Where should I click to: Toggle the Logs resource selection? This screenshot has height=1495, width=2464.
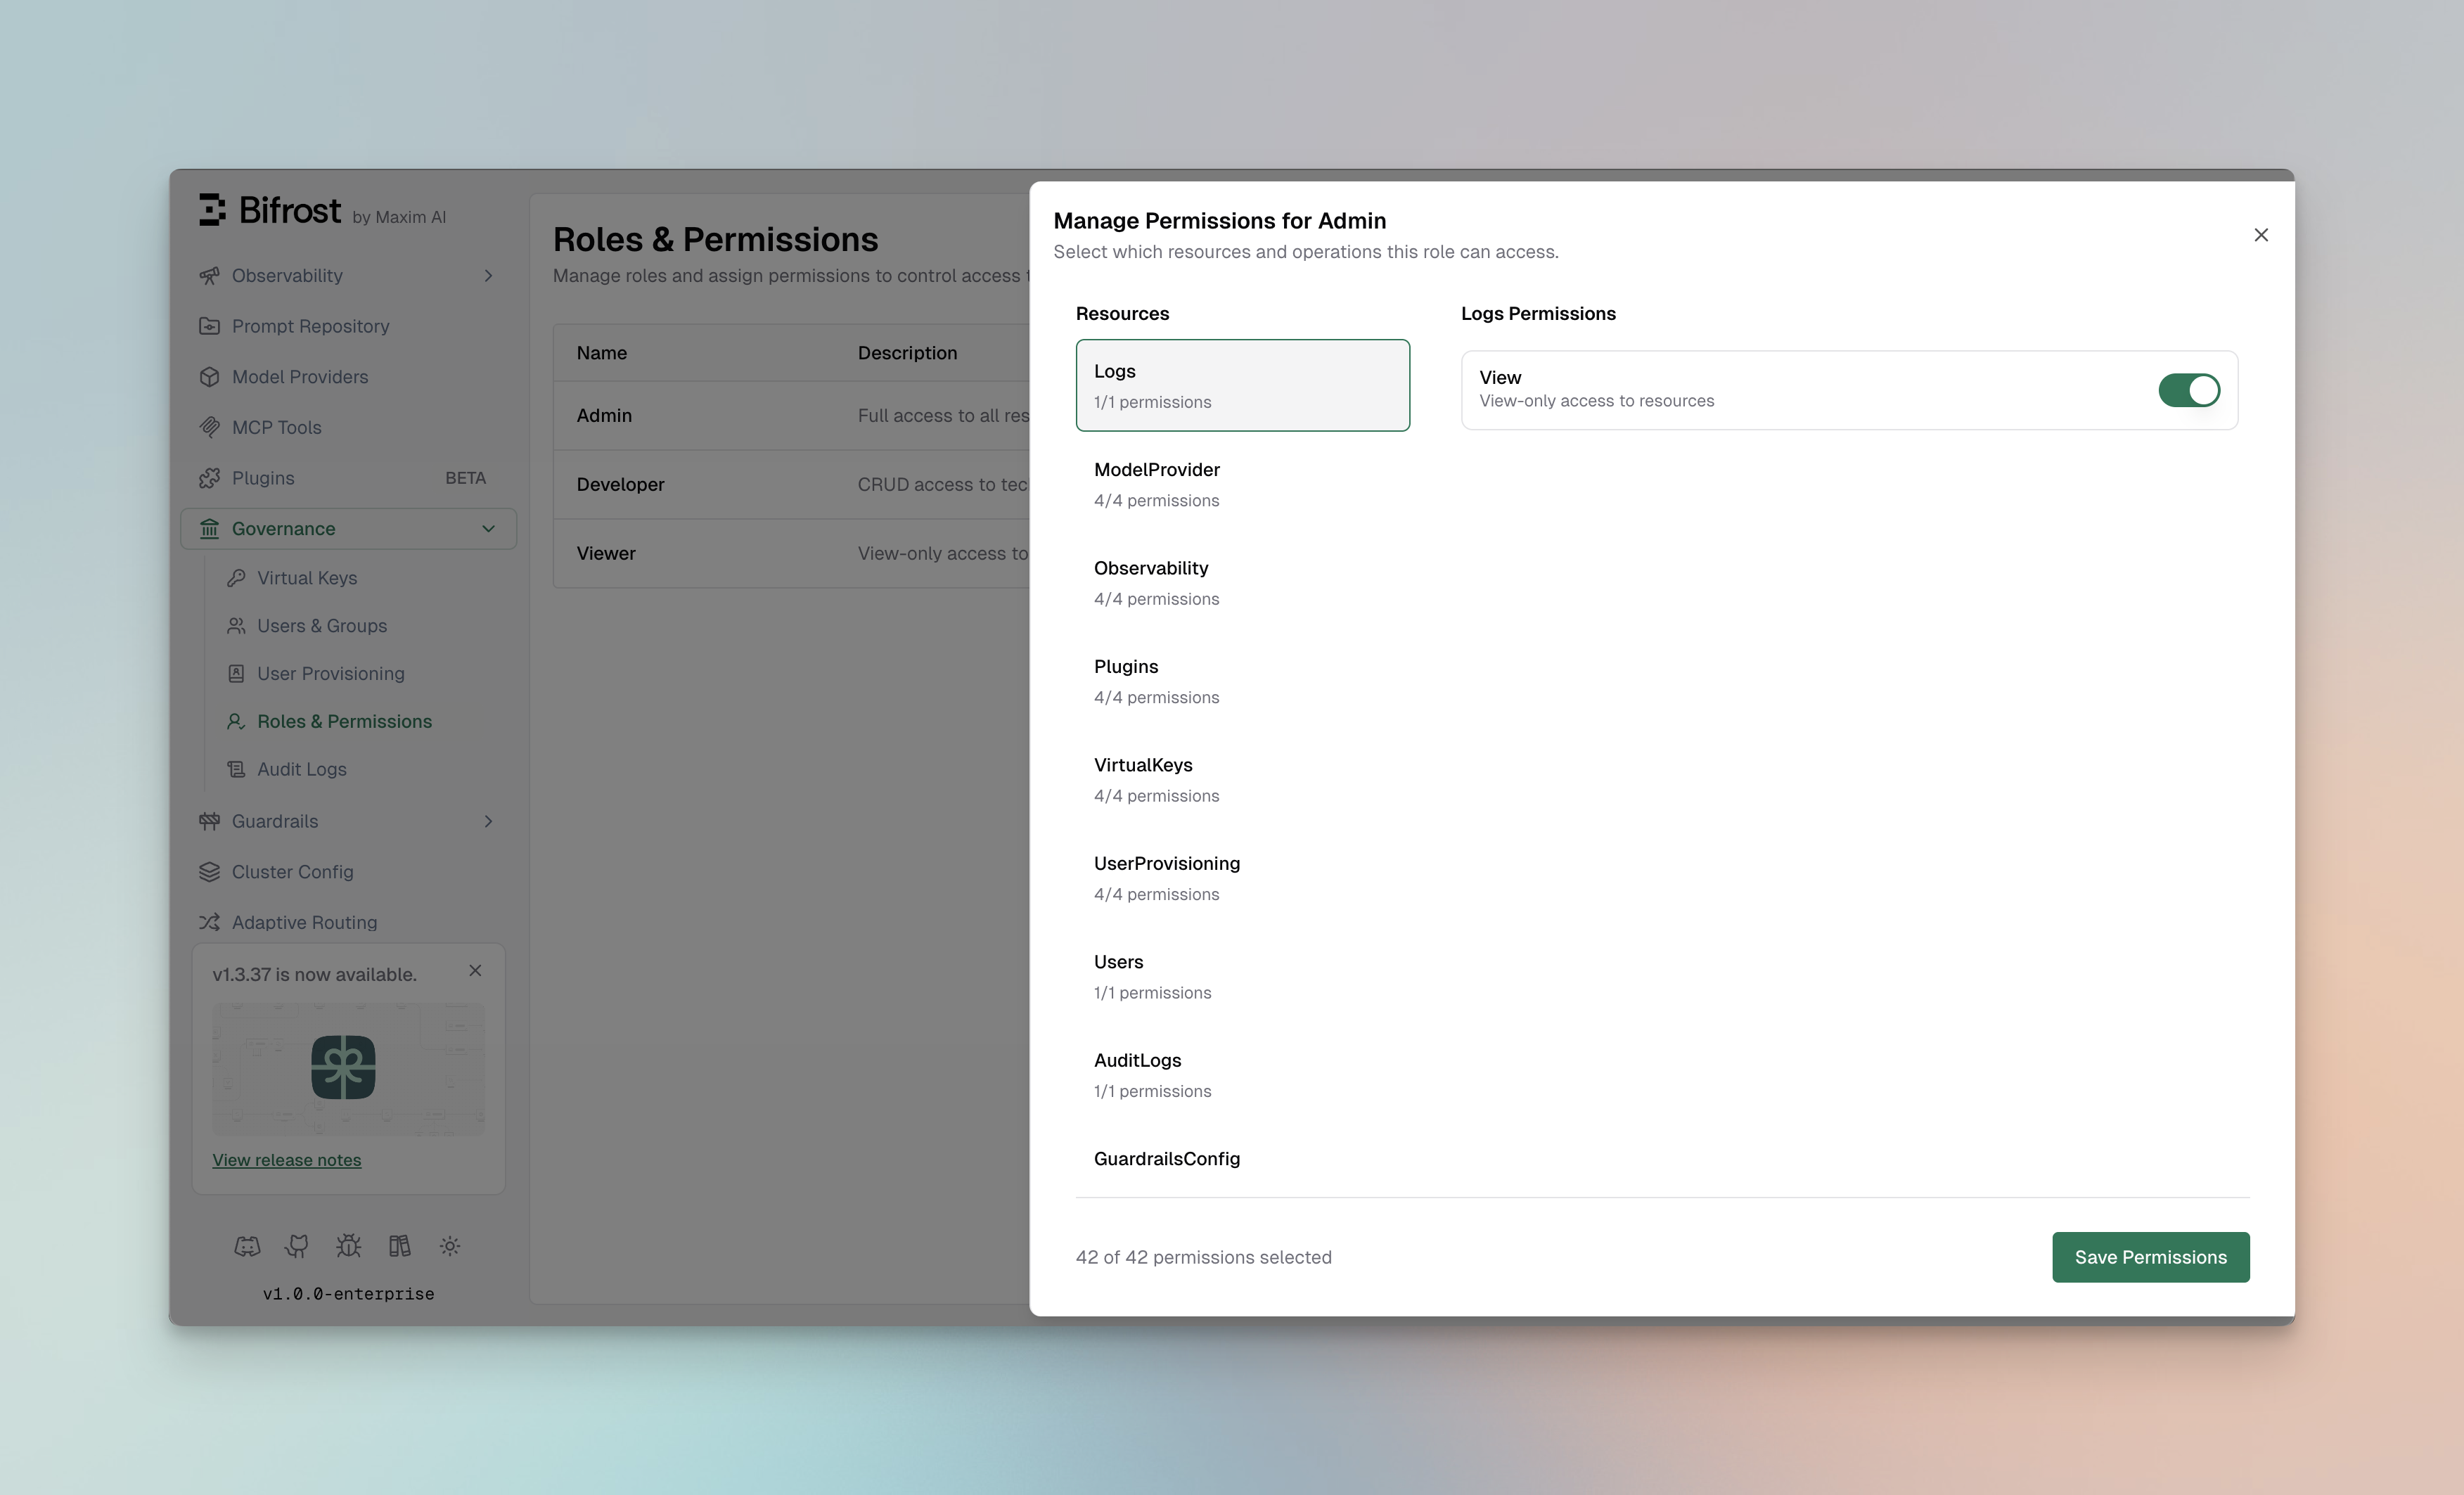tap(1242, 385)
